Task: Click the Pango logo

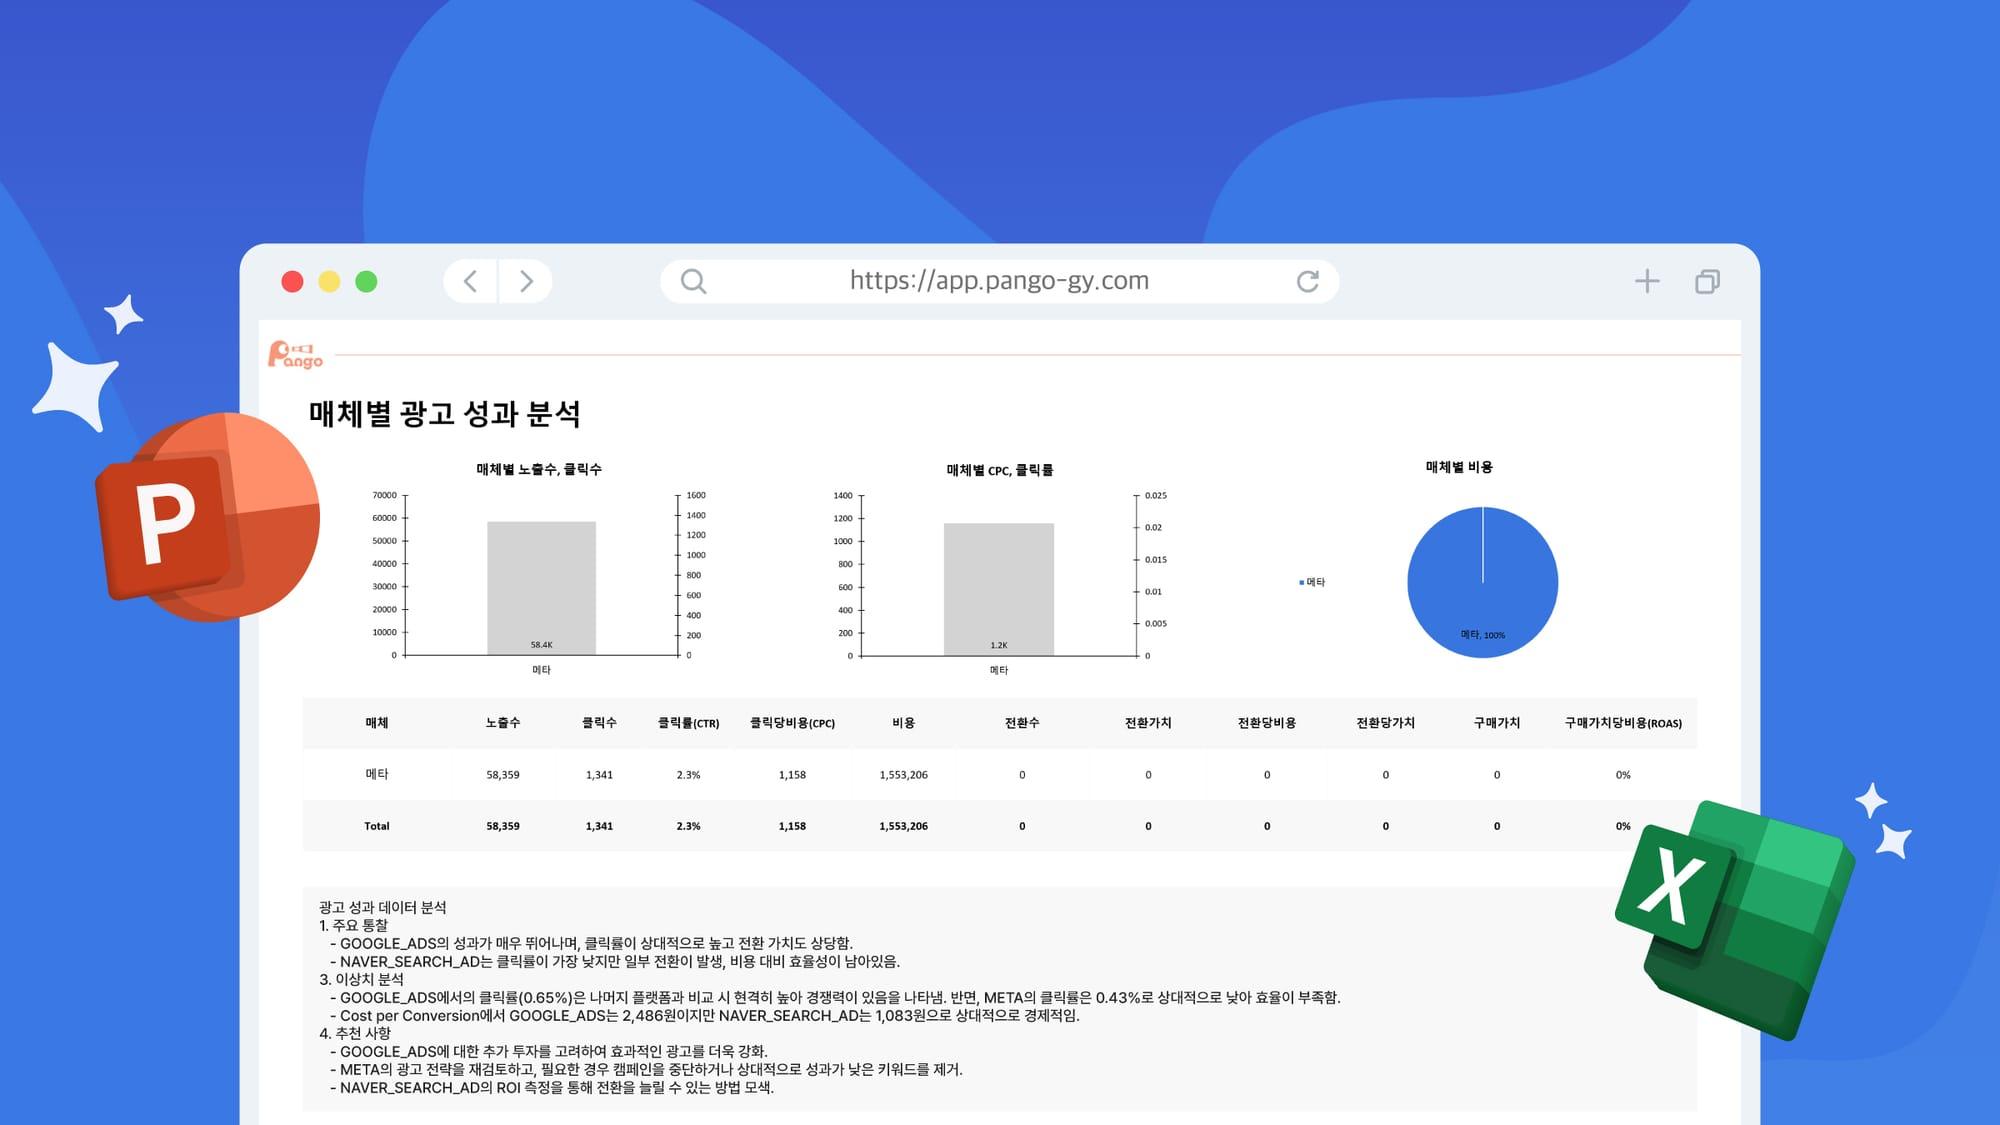Action: point(295,354)
